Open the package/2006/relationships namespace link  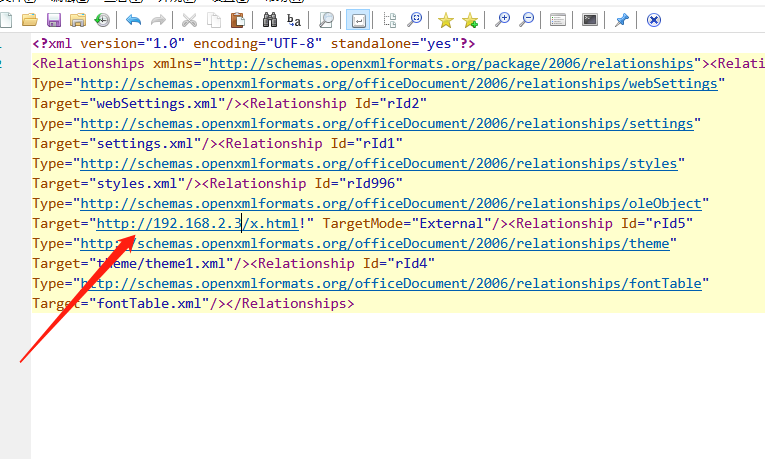[451, 63]
